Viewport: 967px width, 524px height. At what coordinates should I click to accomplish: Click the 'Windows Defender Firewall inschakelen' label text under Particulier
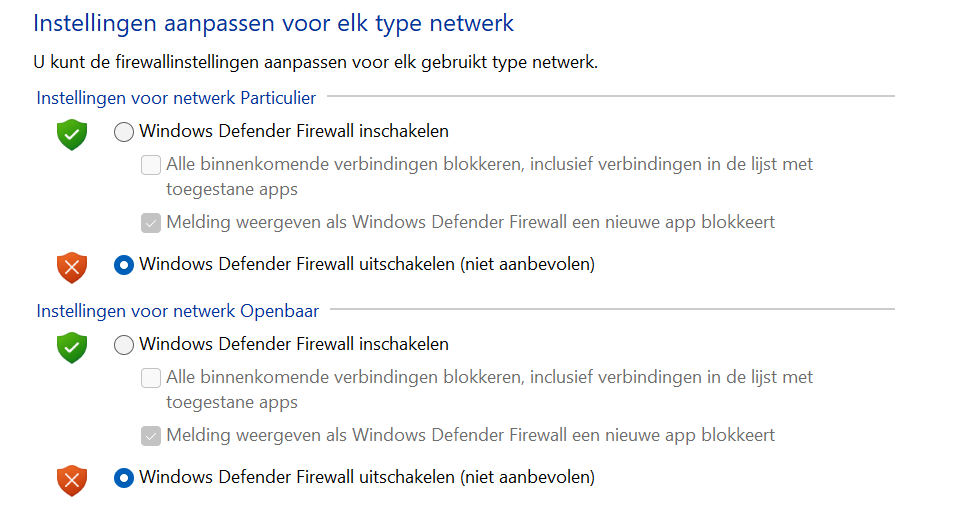coord(294,131)
